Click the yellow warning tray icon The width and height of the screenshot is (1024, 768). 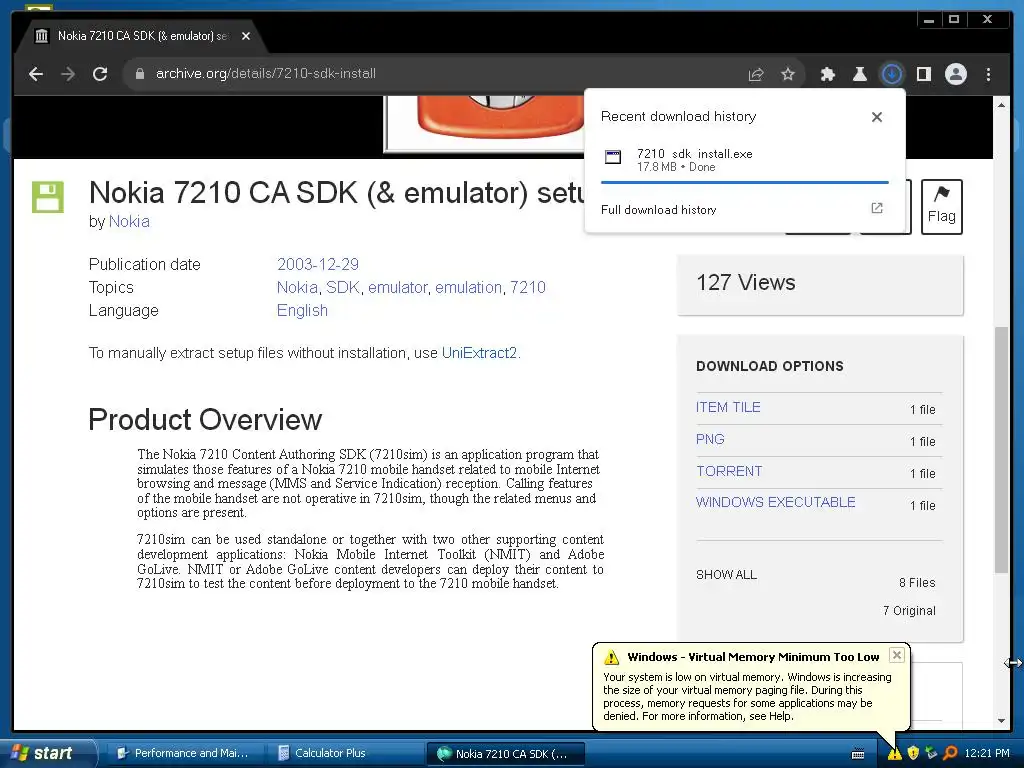point(895,754)
